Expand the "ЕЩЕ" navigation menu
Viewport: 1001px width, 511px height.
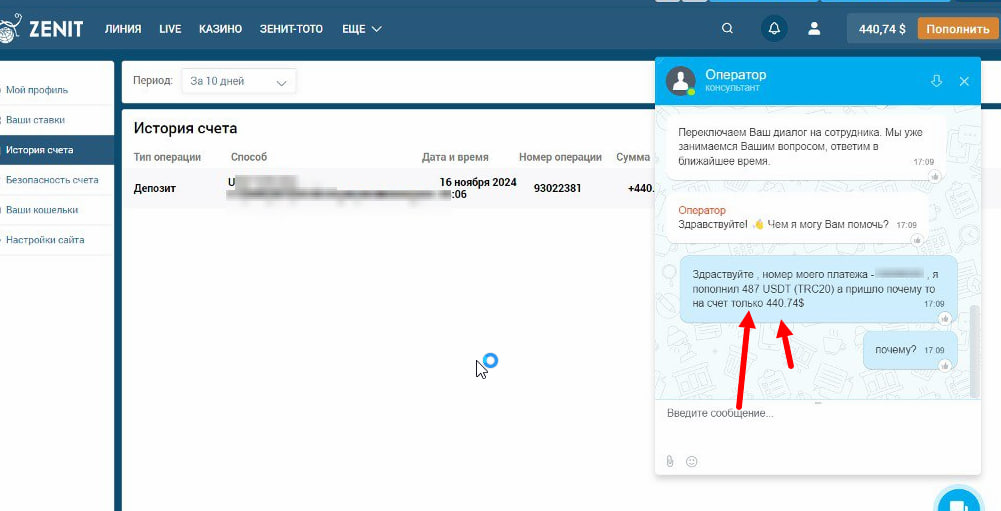[x=361, y=29]
